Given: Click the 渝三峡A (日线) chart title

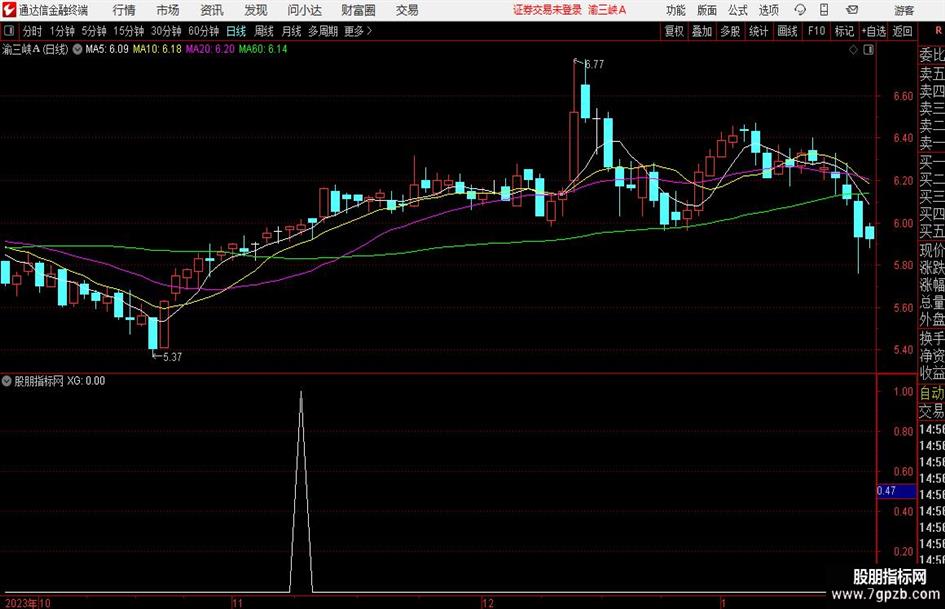Looking at the screenshot, I should pyautogui.click(x=35, y=49).
